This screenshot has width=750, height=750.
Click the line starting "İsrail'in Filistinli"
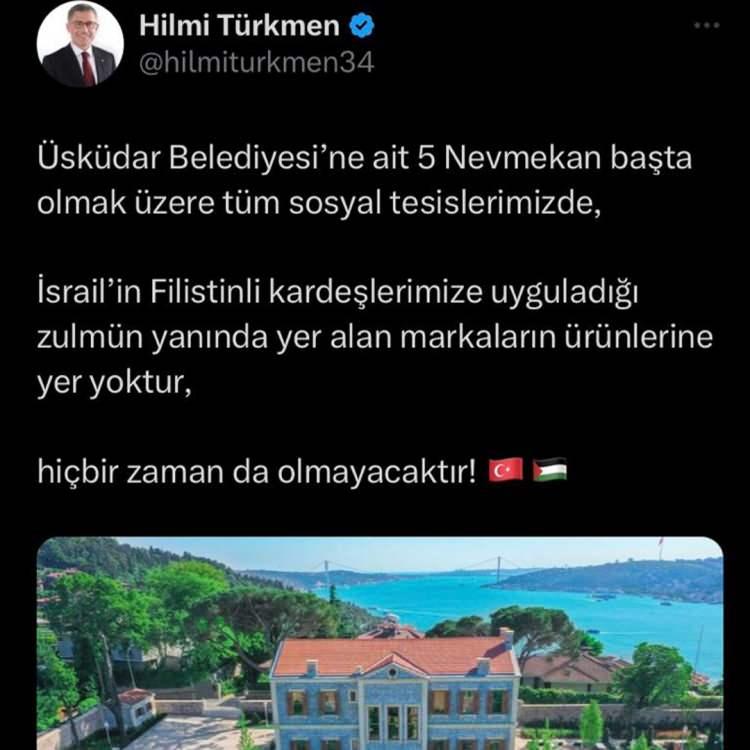click(x=338, y=292)
